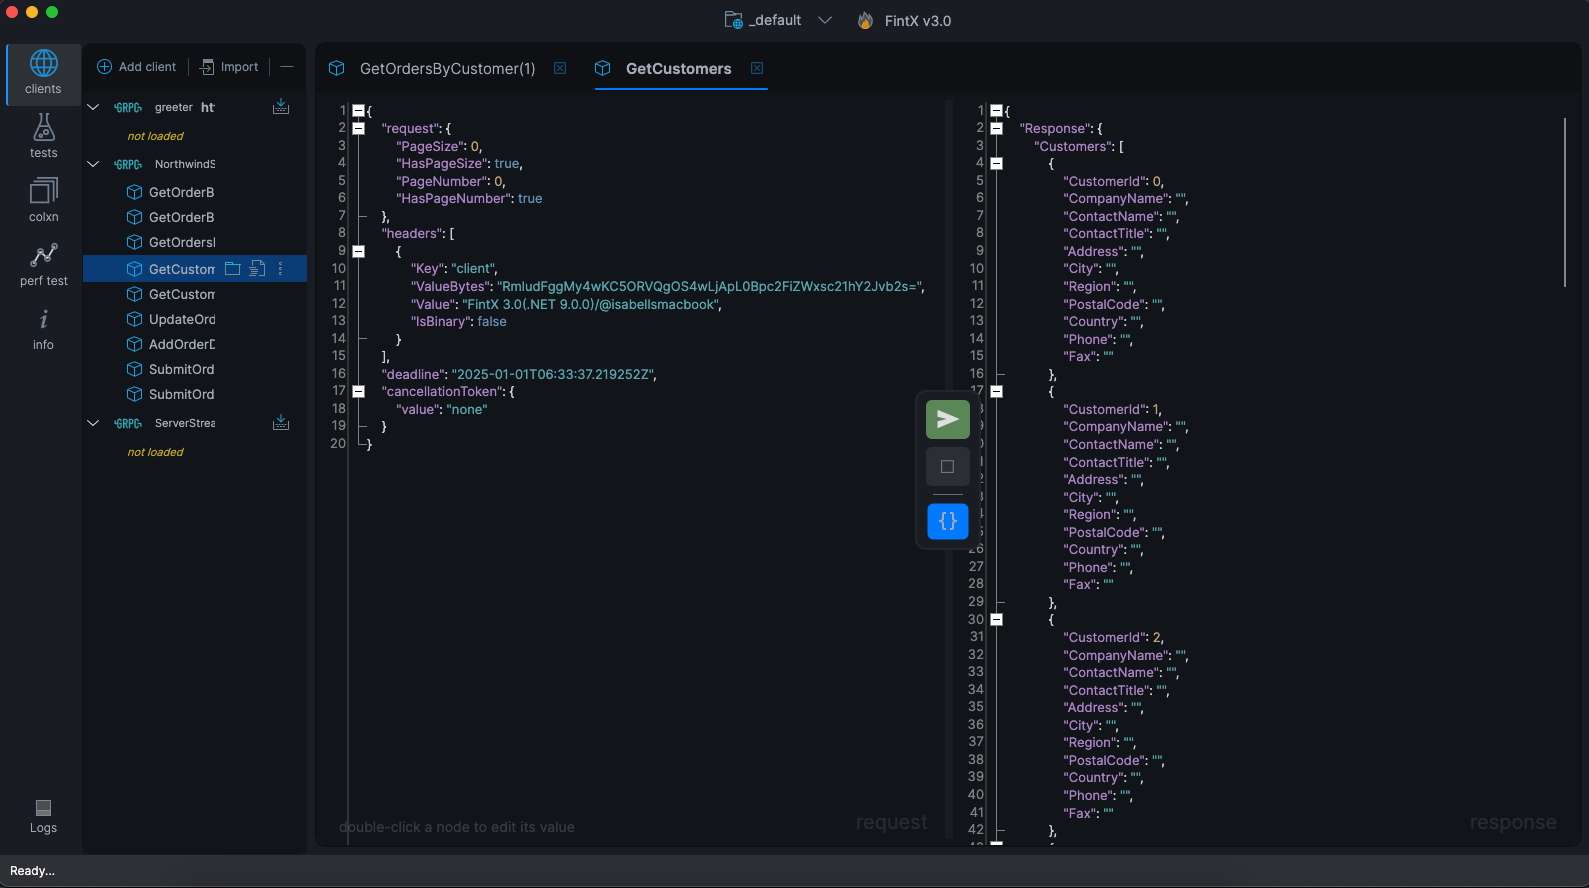The width and height of the screenshot is (1589, 888).
Task: Click the "deadline" timestamp line
Action: pyautogui.click(x=519, y=374)
